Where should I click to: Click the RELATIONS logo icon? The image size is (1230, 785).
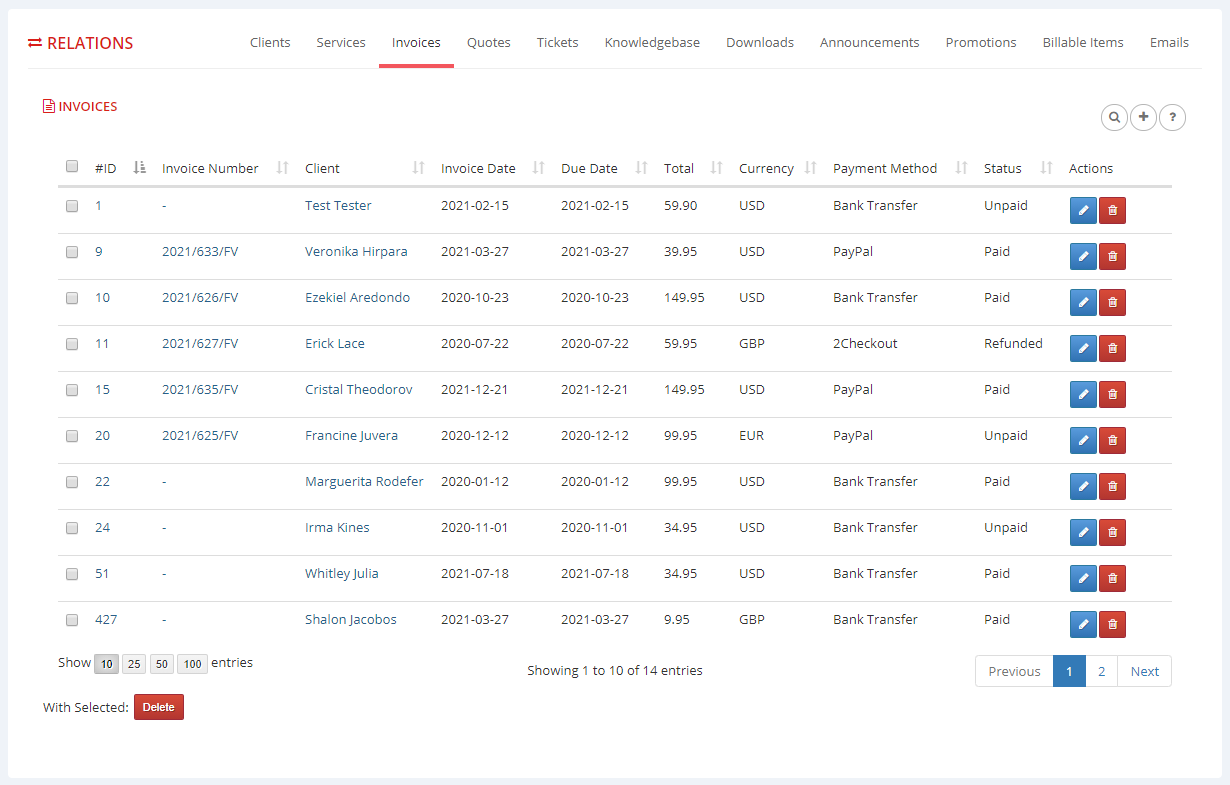tap(35, 43)
